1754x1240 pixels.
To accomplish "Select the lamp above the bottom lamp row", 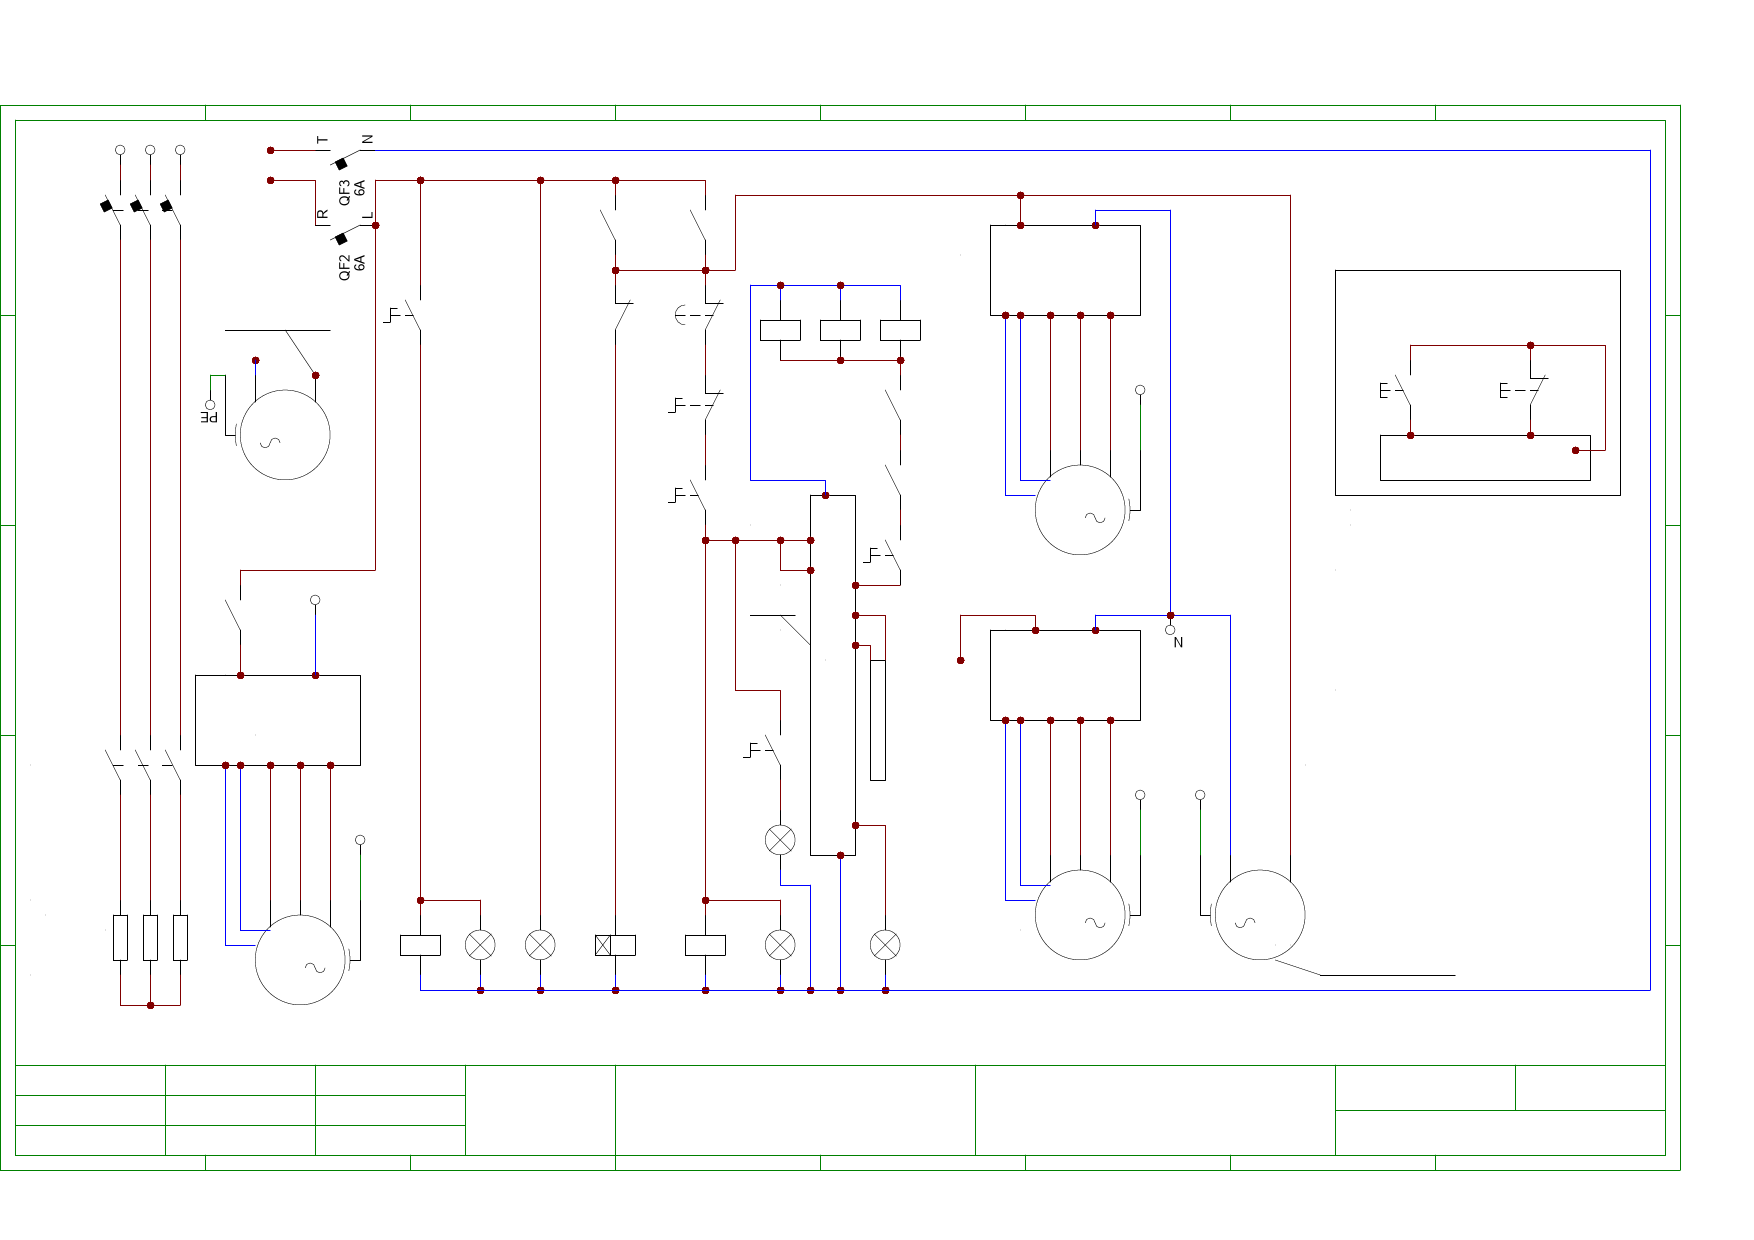I will pos(780,840).
